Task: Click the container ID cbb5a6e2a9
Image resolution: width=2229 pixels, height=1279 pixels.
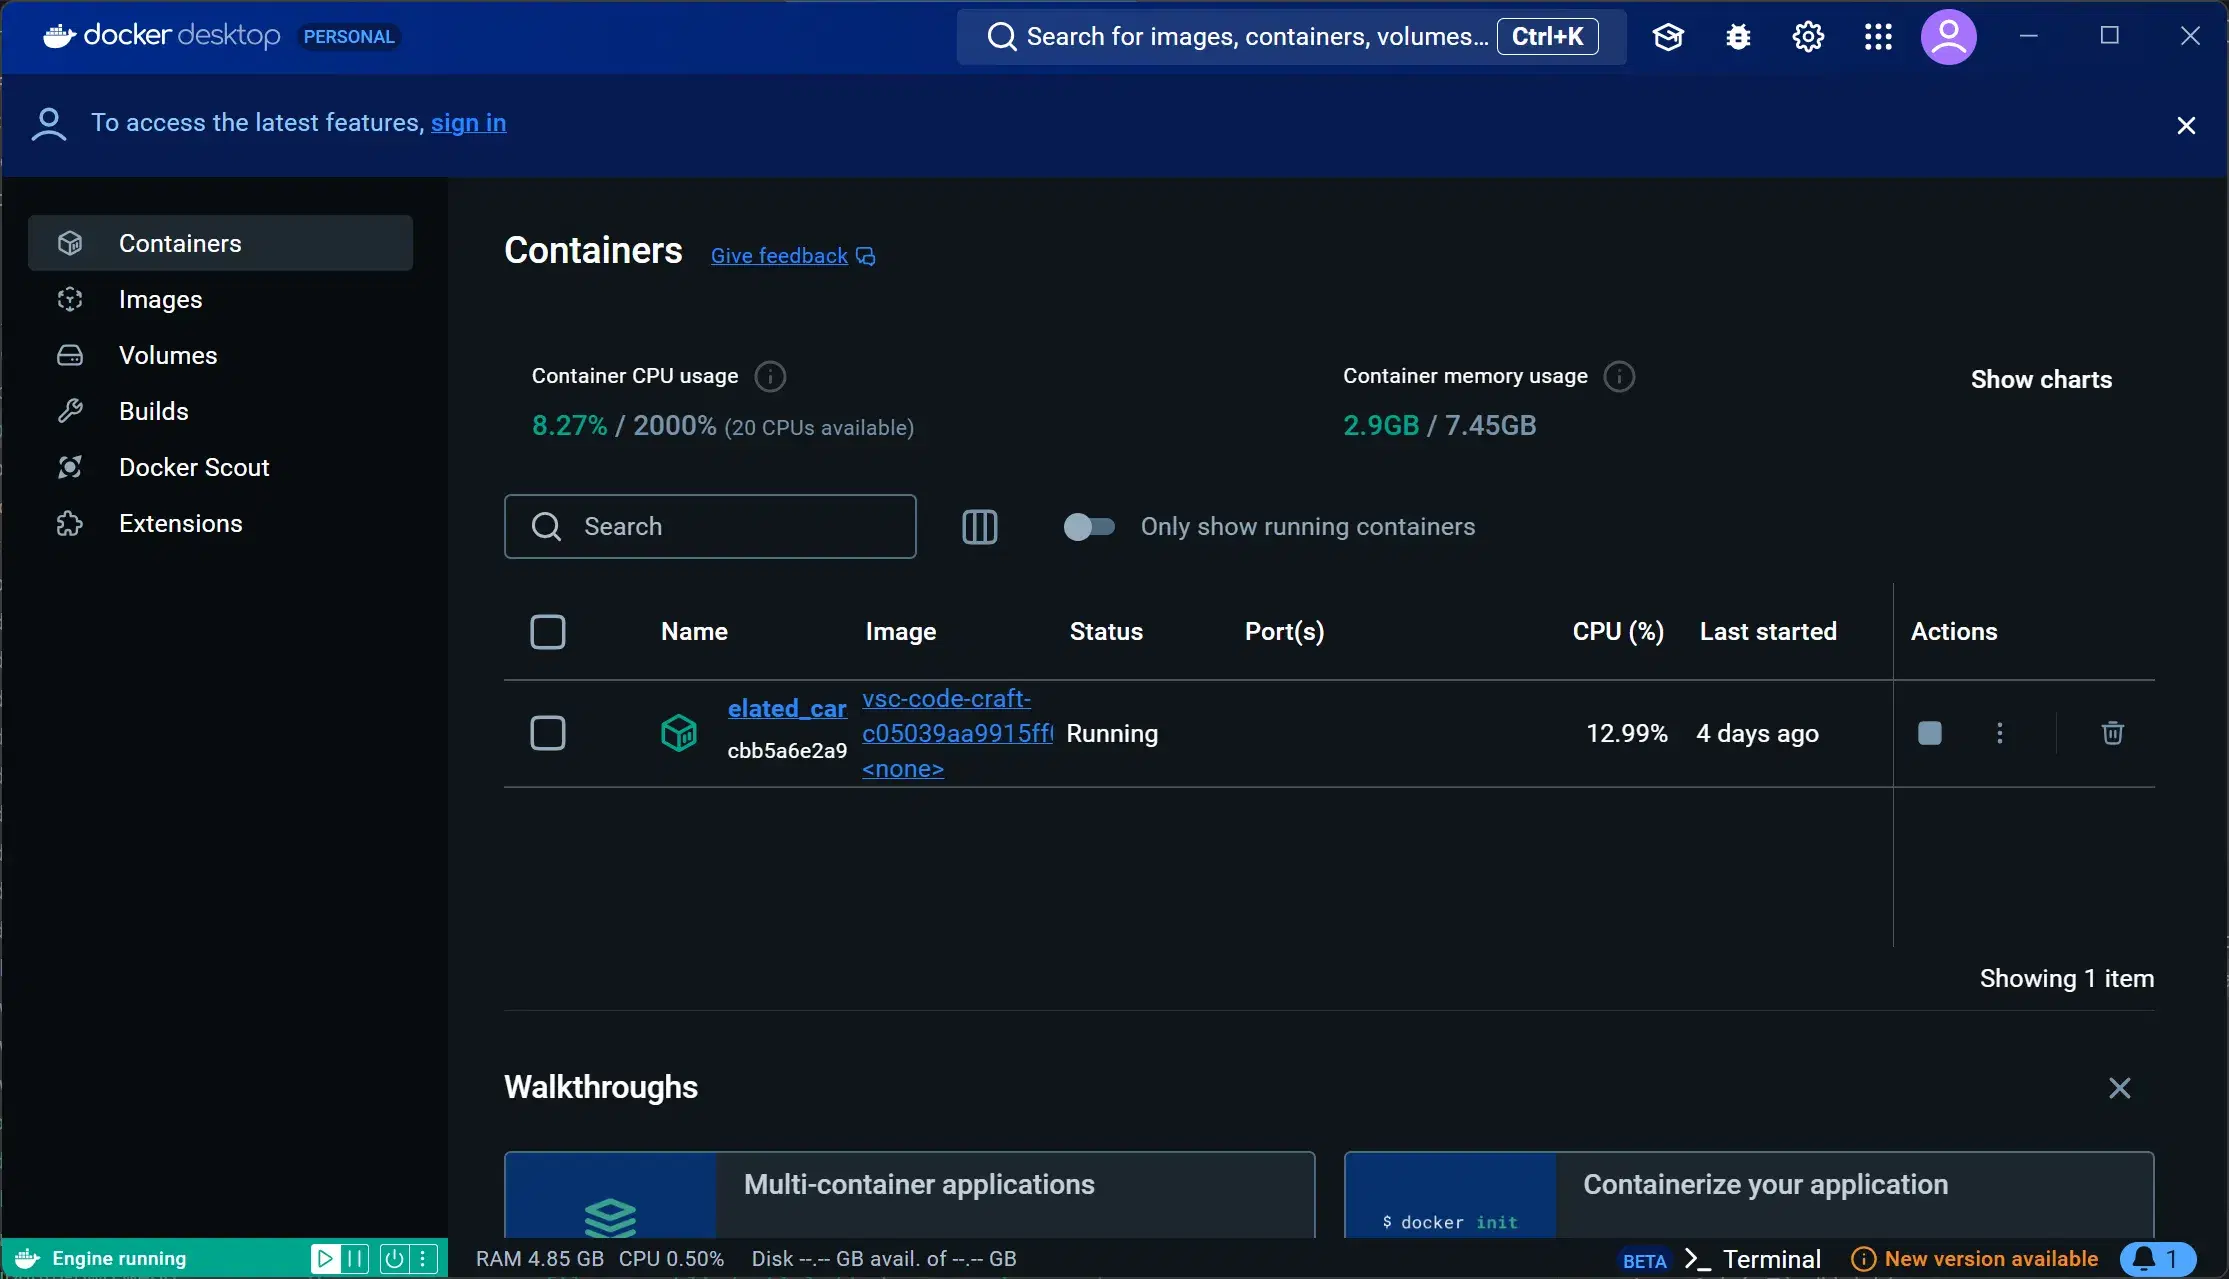Action: 787,751
